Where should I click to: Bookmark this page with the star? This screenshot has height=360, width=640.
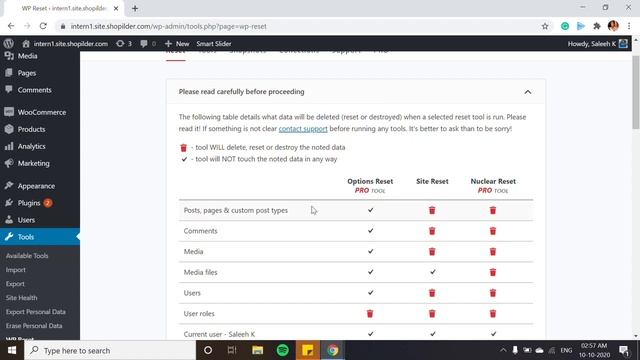[545, 26]
